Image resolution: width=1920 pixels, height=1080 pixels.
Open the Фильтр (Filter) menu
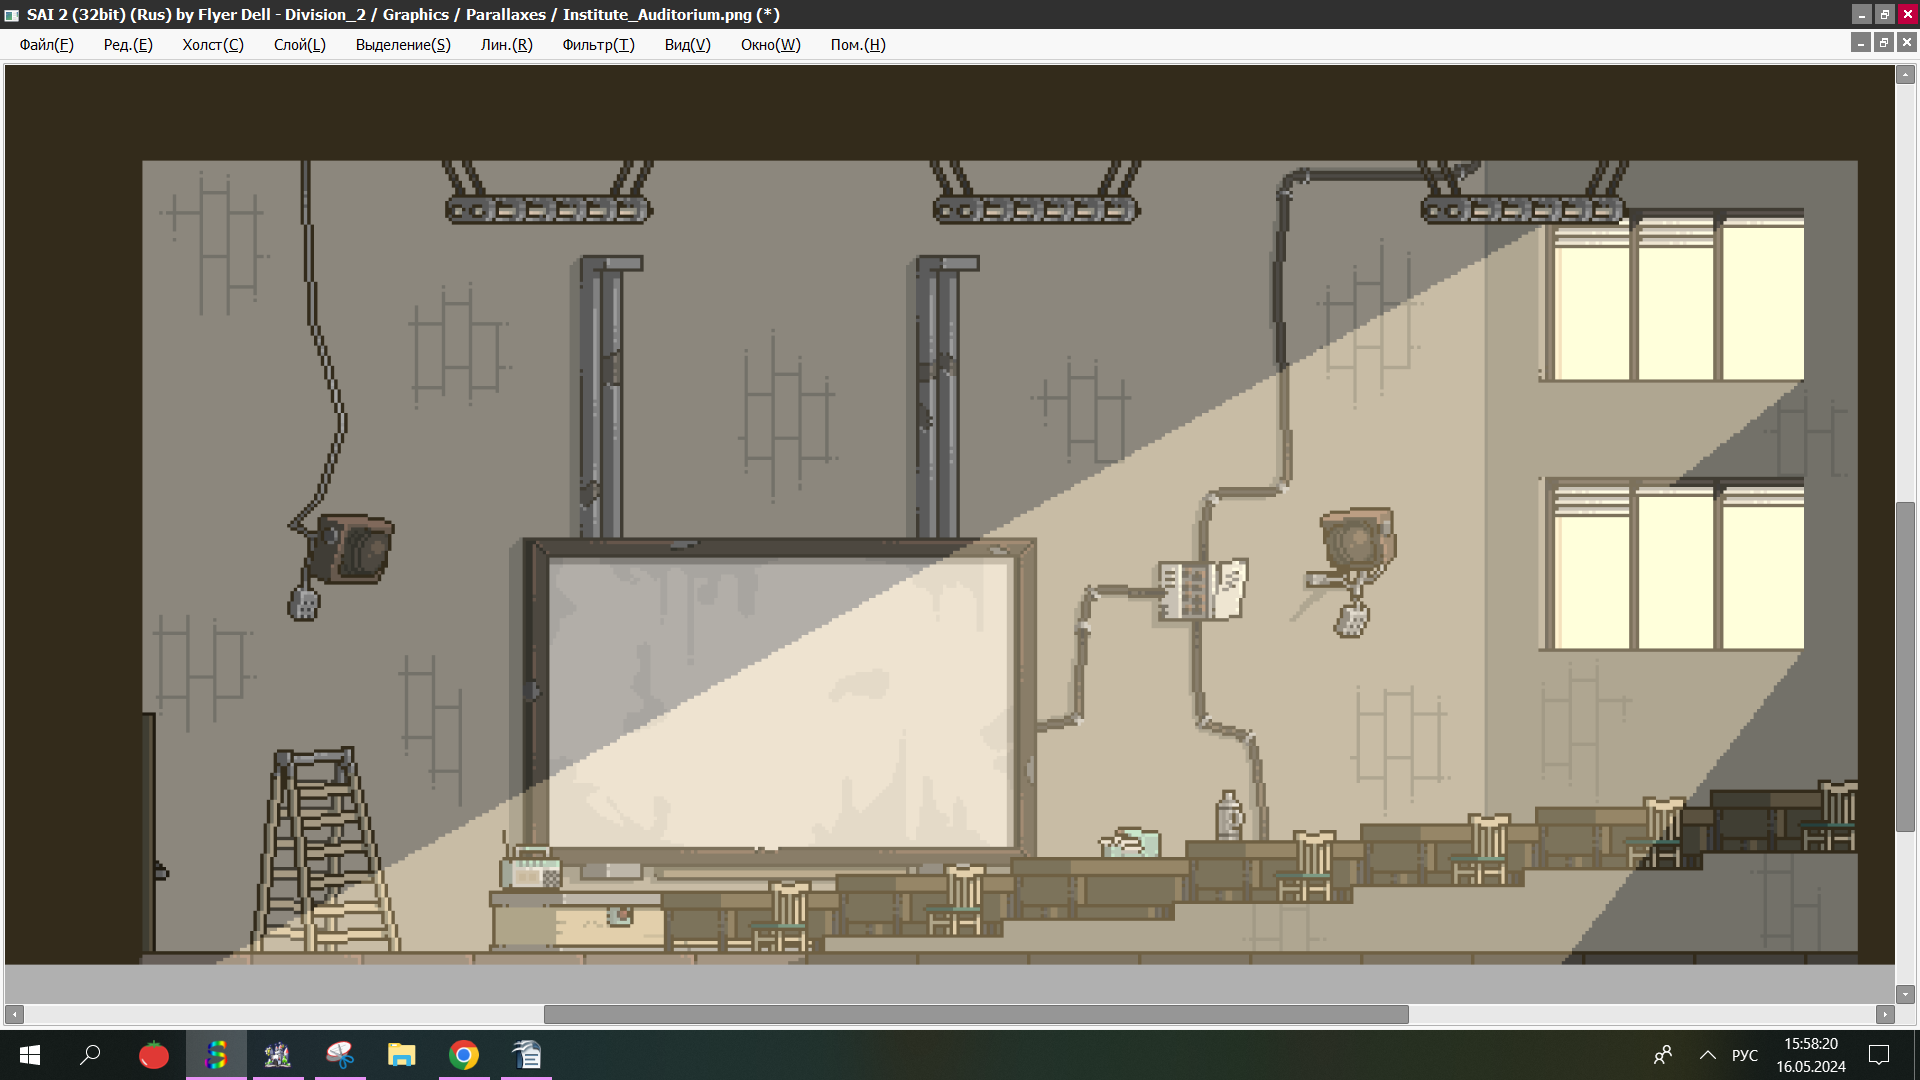point(598,45)
